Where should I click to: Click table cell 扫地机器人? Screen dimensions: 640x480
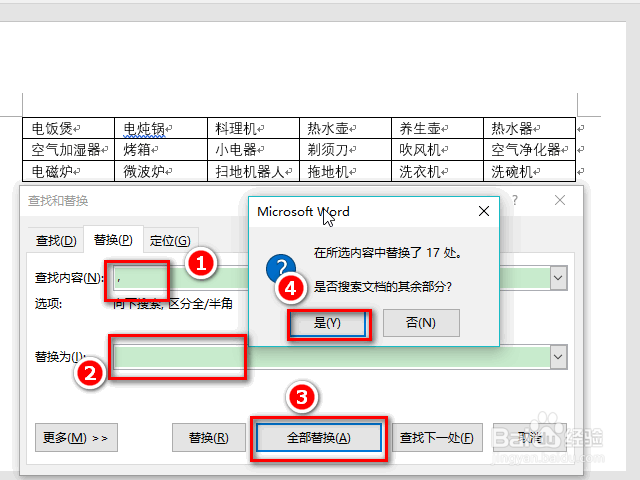tap(253, 171)
